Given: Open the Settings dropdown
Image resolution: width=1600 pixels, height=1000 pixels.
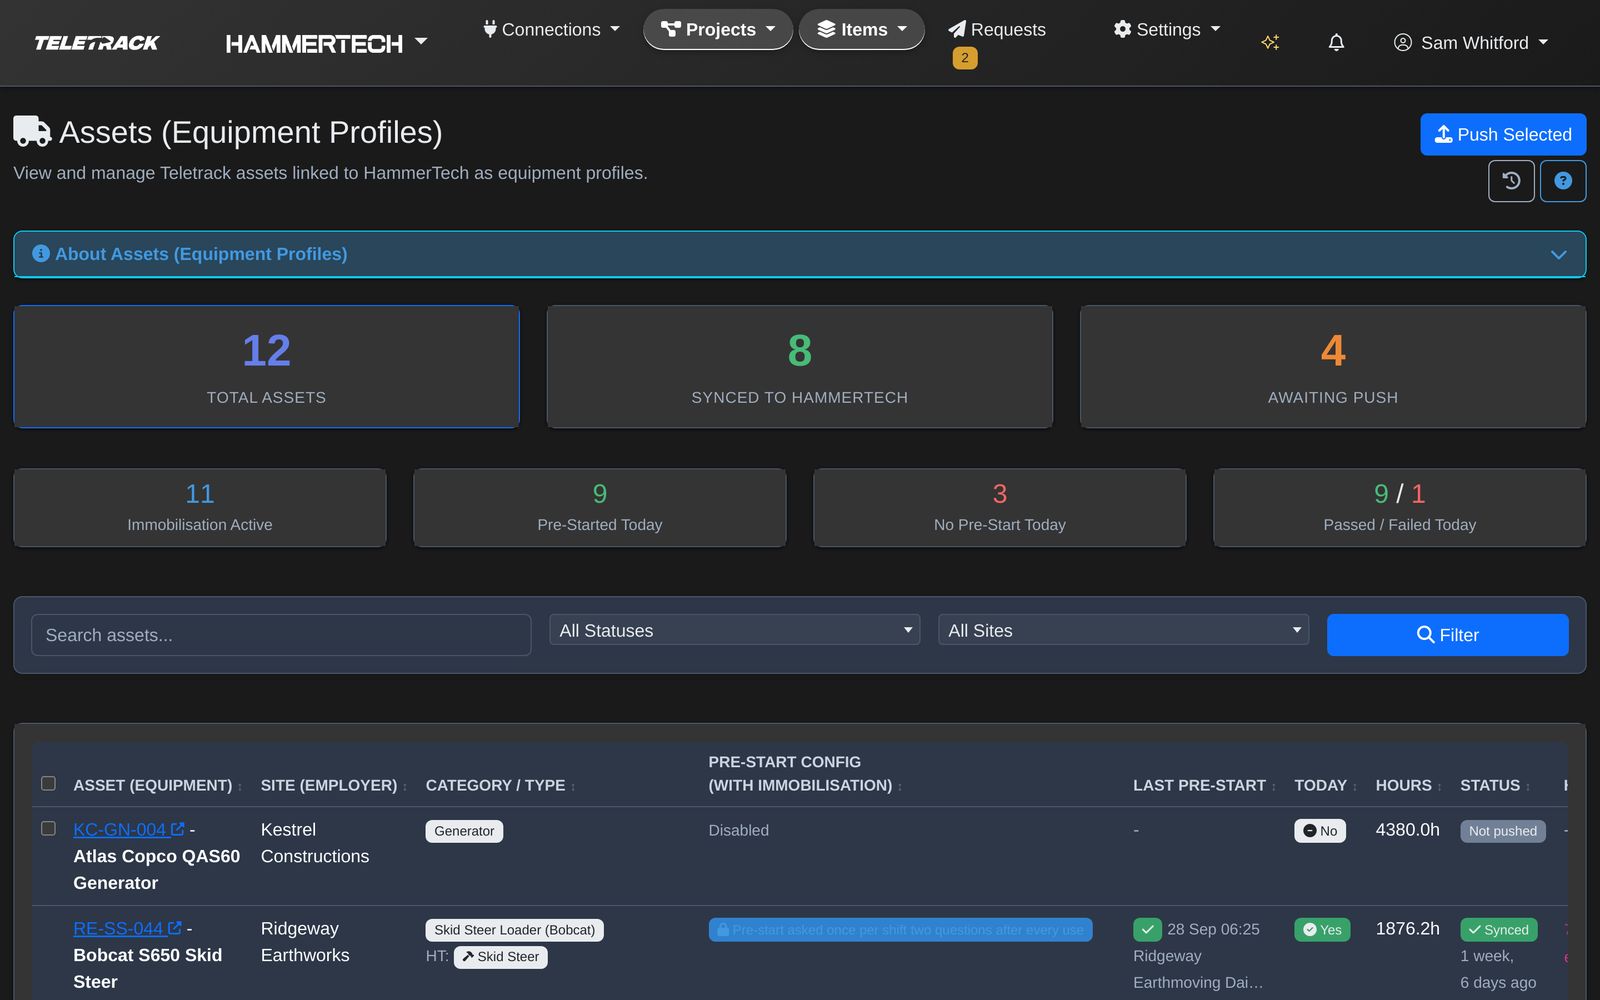Looking at the screenshot, I should click(x=1167, y=30).
